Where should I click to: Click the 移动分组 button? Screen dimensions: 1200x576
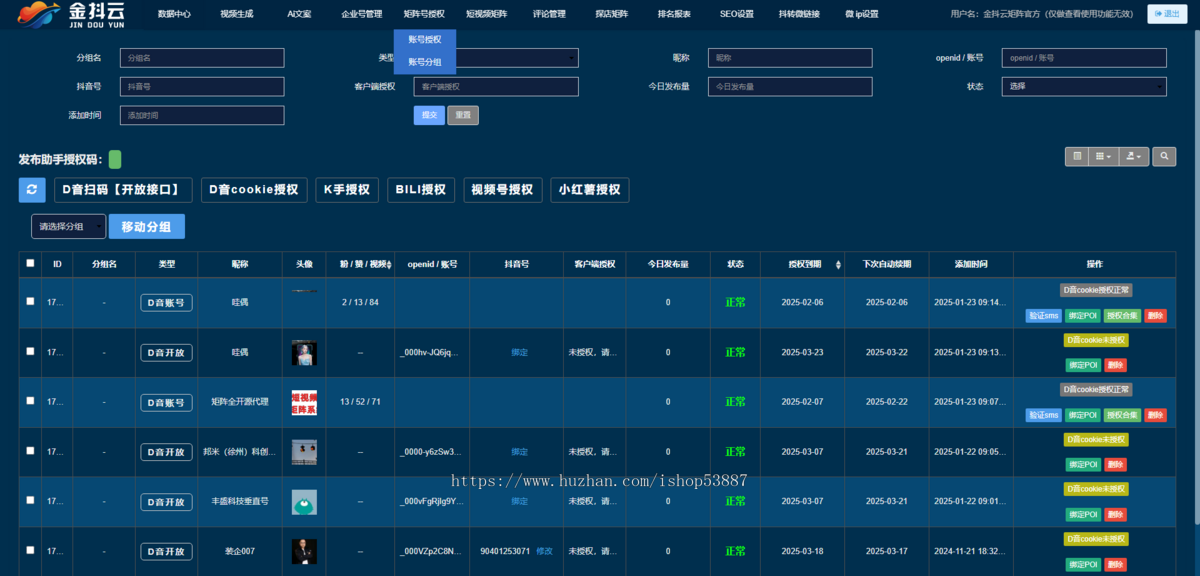(x=146, y=227)
